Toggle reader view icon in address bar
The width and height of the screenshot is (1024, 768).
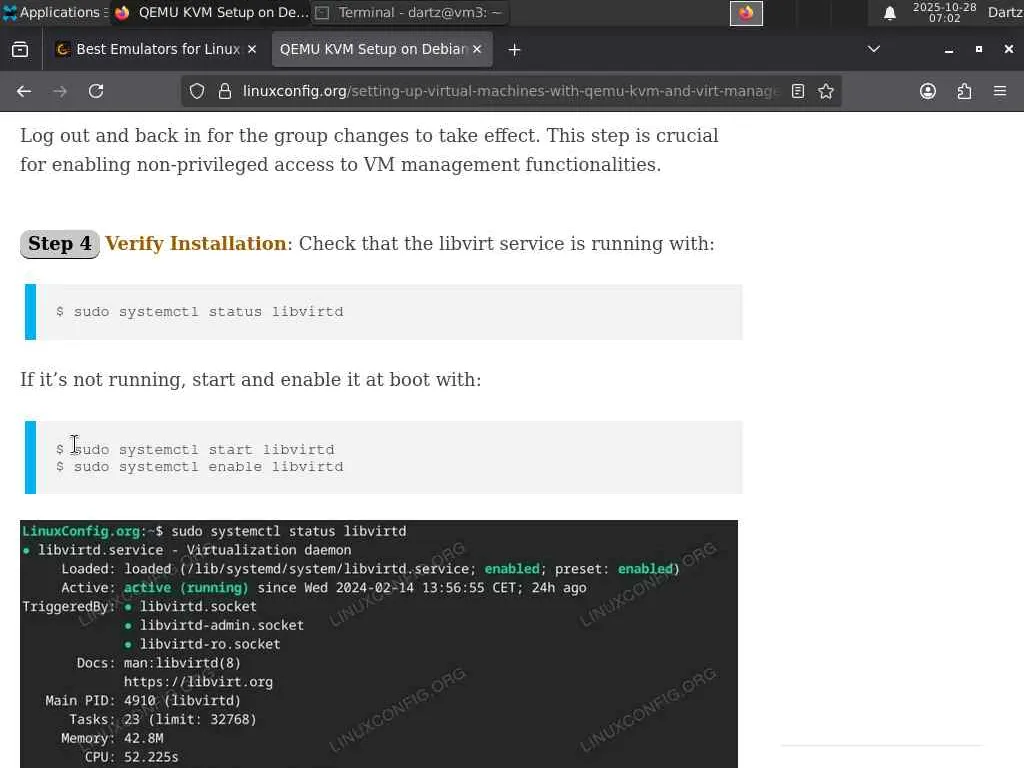(798, 91)
